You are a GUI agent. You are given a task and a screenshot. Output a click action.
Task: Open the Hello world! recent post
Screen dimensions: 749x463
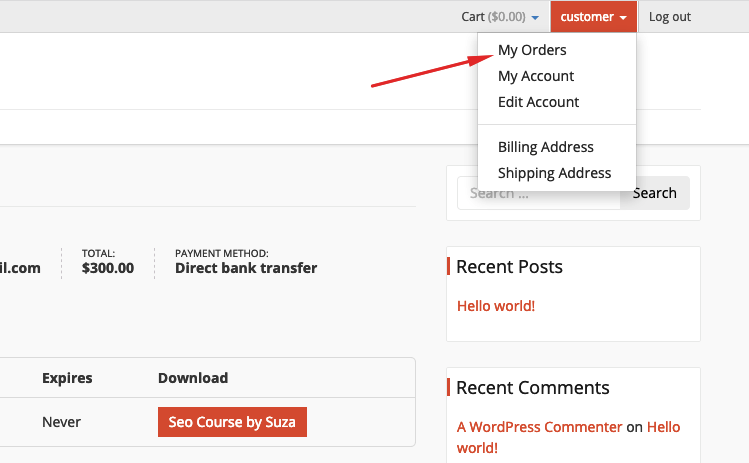496,306
